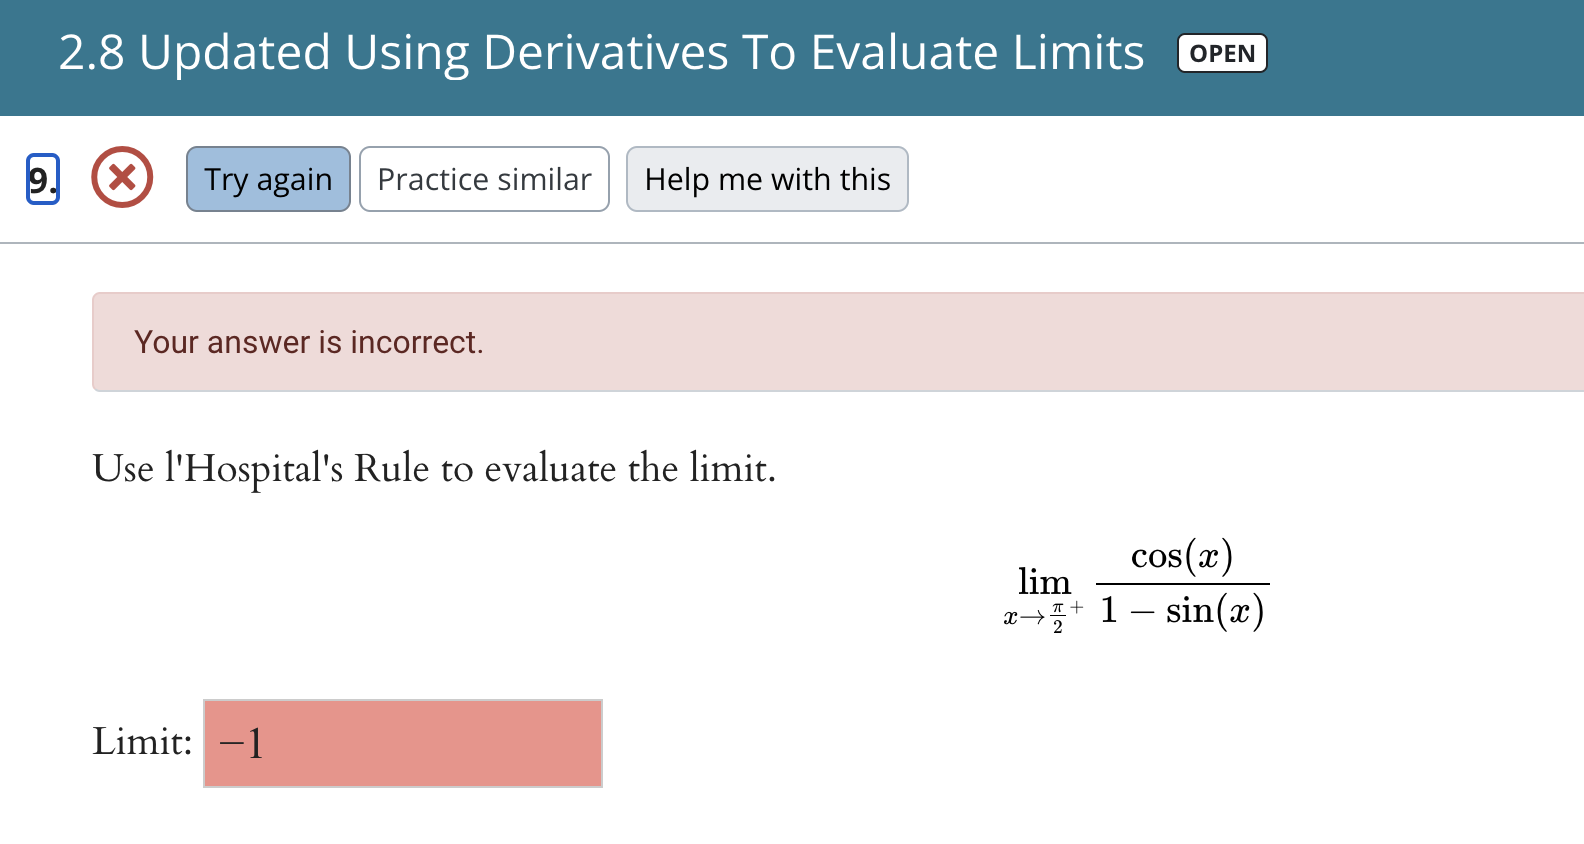1584x844 pixels.
Task: Toggle the Try again option for problem 9
Action: 267,179
